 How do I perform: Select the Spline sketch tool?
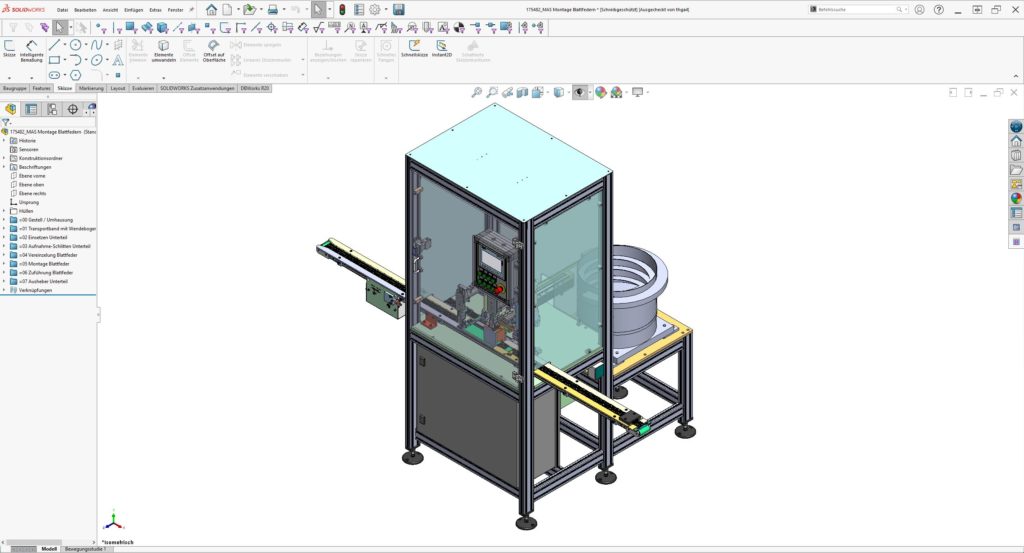(97, 45)
